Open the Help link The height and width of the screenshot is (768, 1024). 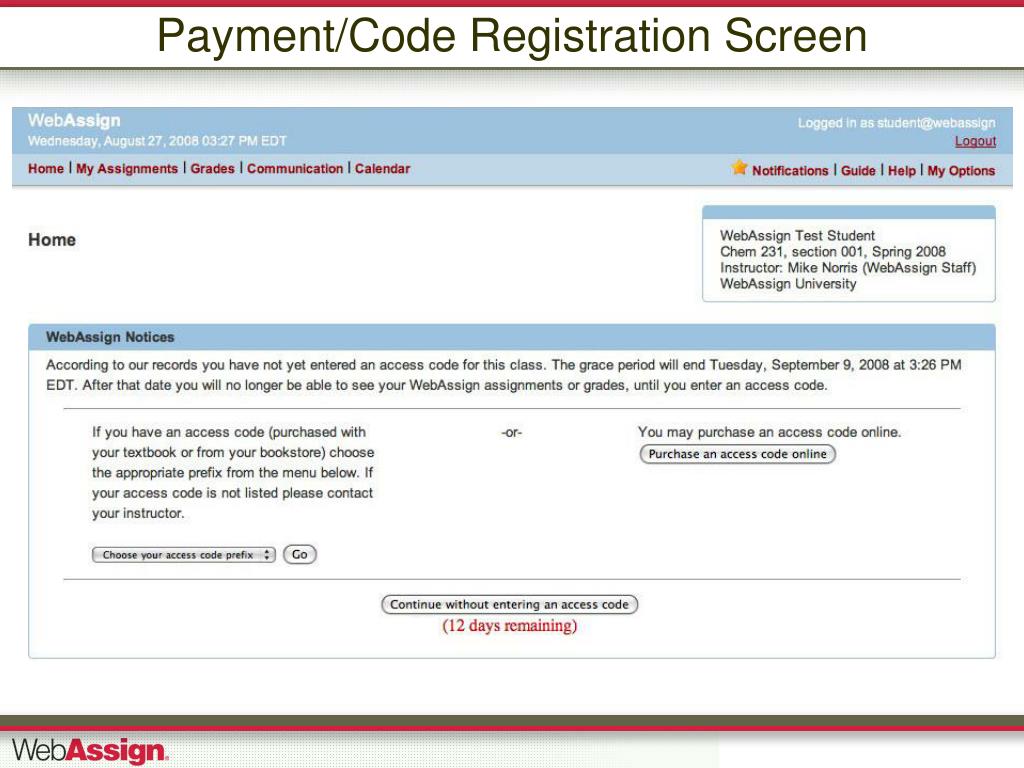point(901,170)
